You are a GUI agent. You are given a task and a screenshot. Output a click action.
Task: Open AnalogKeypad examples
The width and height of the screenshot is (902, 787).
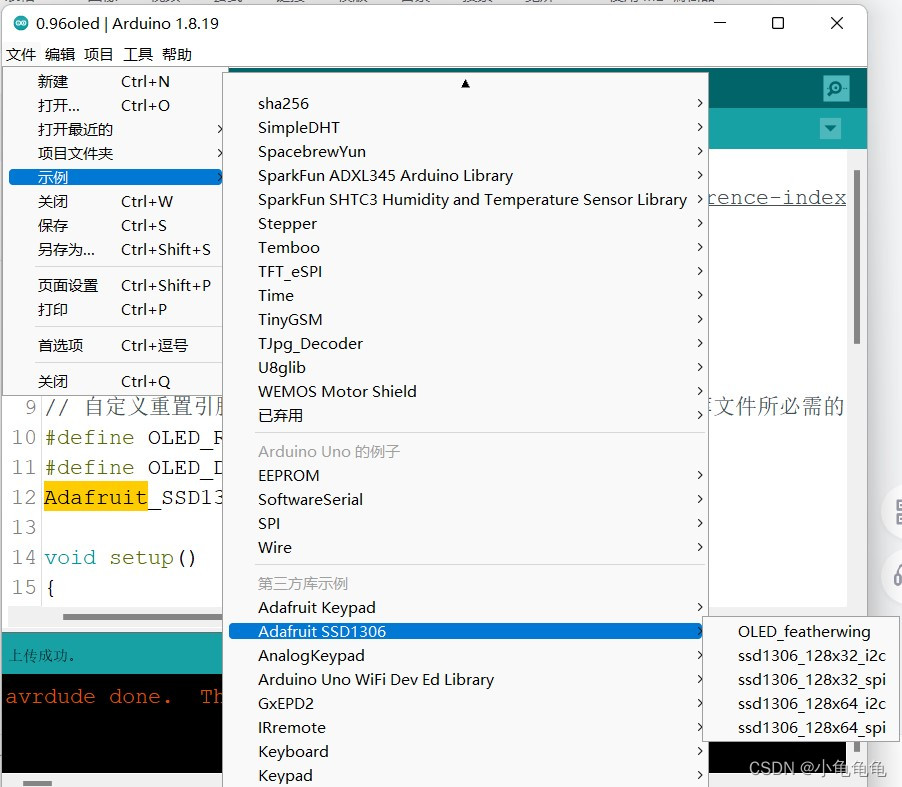(x=467, y=656)
